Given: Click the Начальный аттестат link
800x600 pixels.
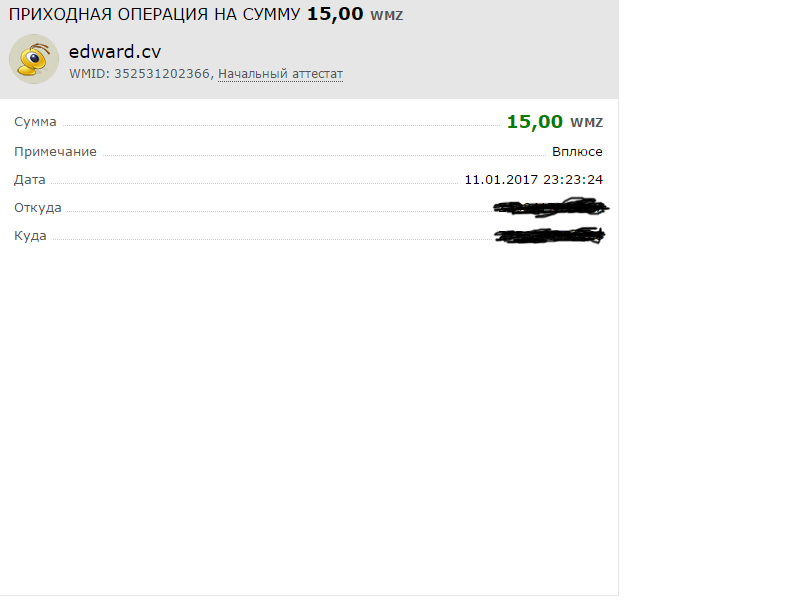Looking at the screenshot, I should click(280, 74).
